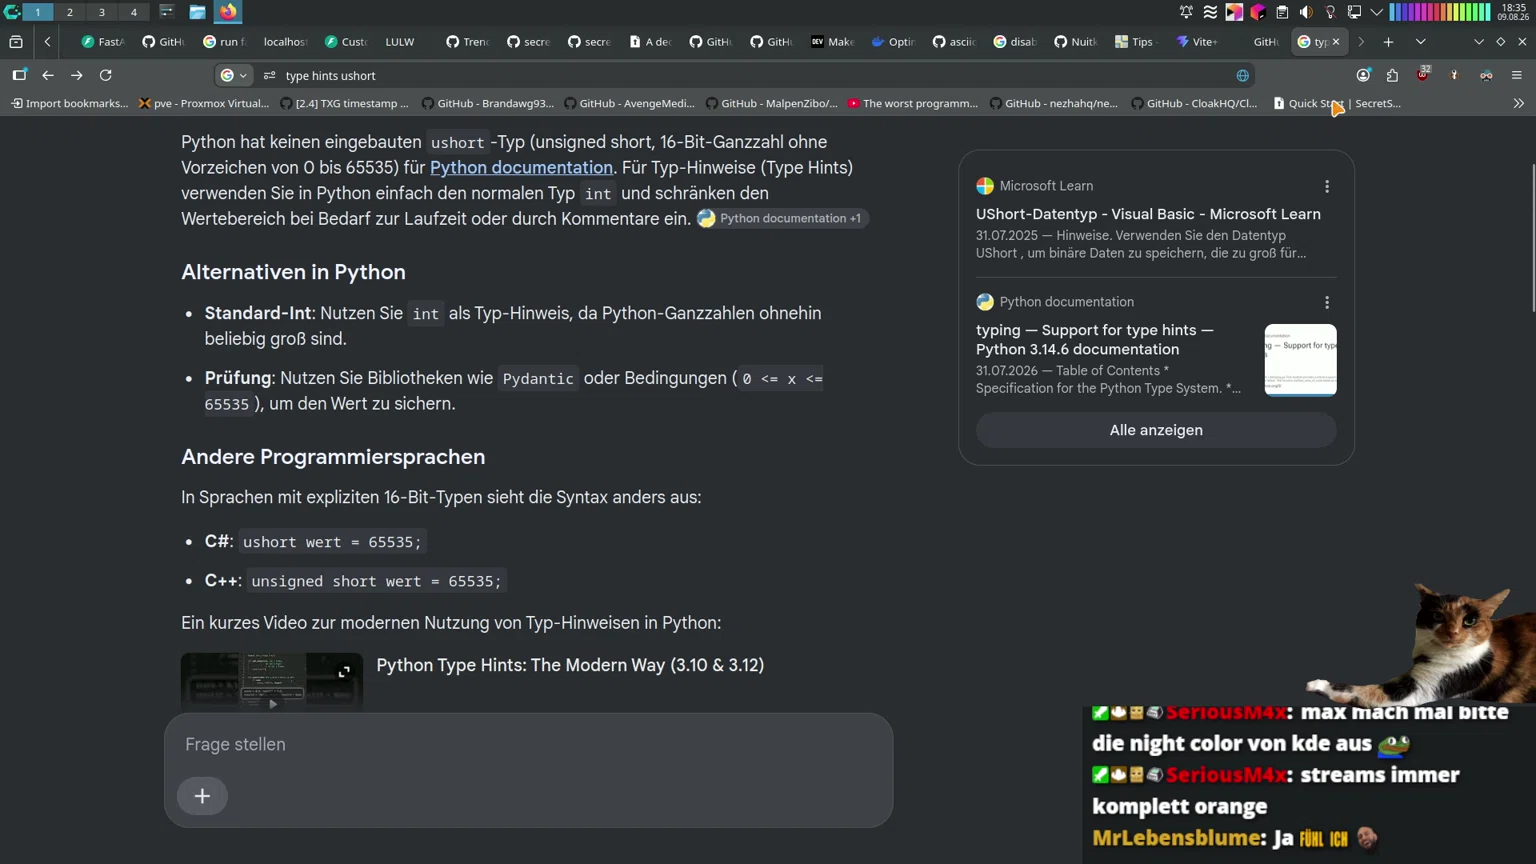
Task: Show more bookmarks with double chevron
Action: (1518, 103)
